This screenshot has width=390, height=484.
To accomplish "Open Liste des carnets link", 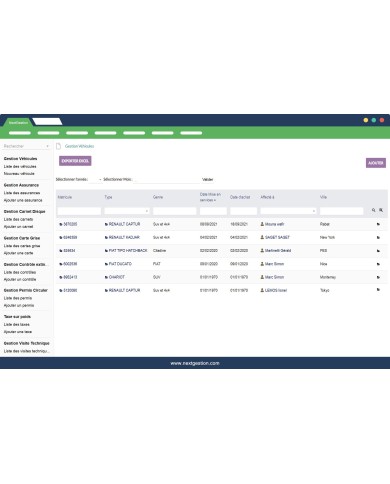I will click(18, 219).
